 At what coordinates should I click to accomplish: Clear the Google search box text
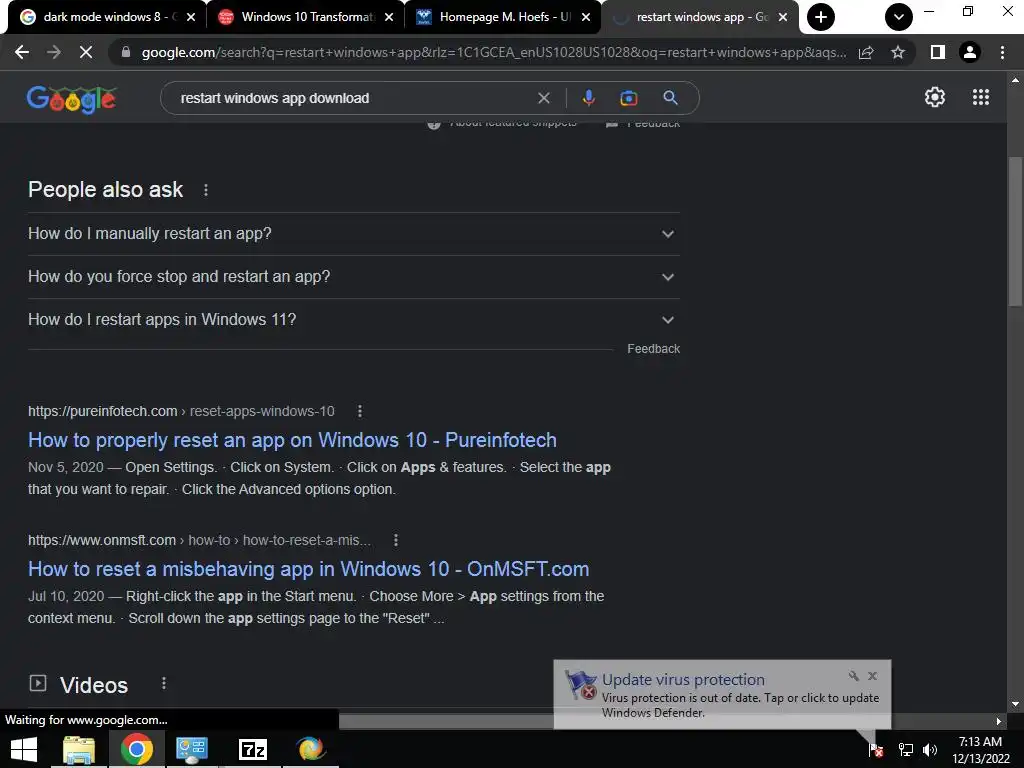coord(543,98)
